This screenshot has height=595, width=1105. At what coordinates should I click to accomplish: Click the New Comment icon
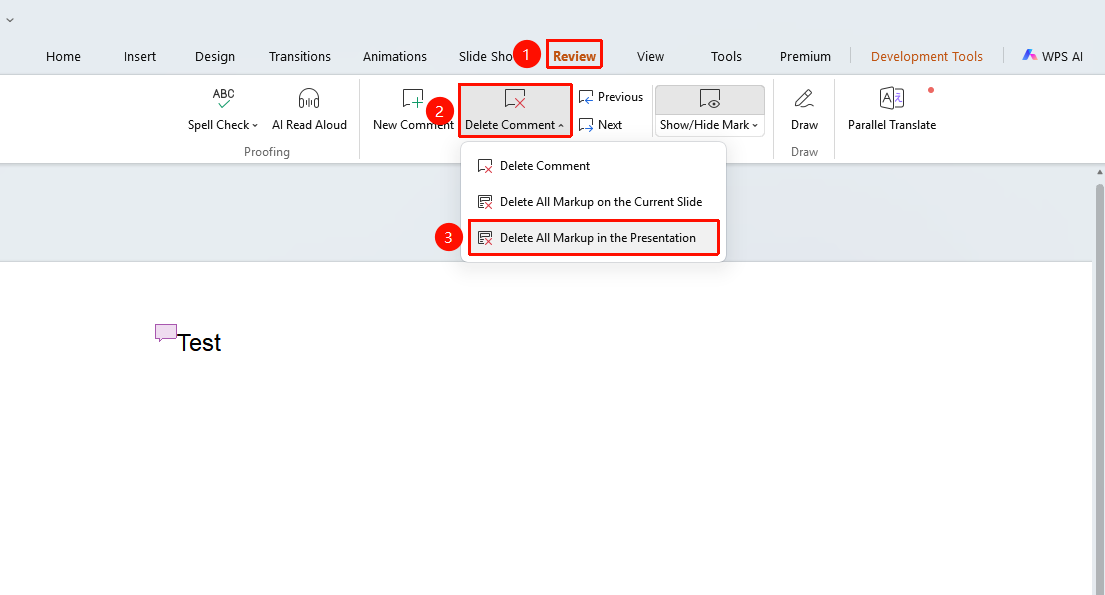click(413, 99)
